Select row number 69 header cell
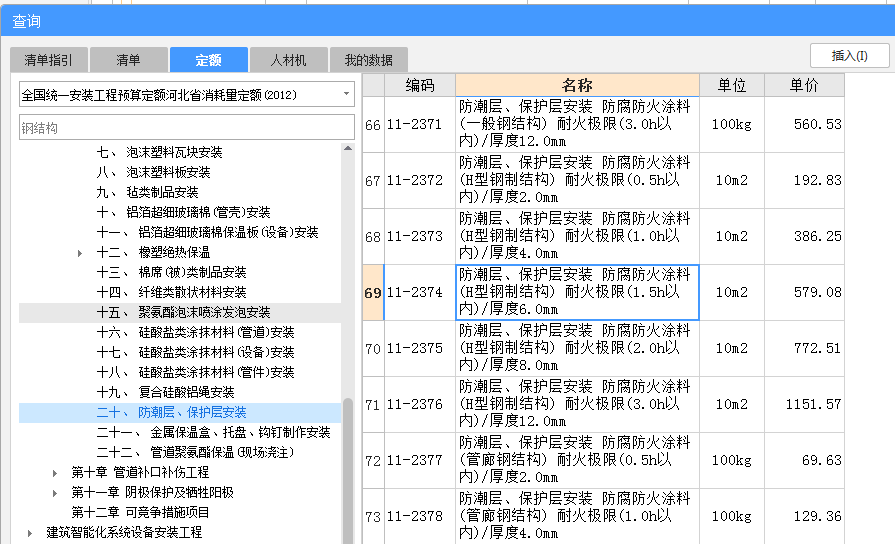The height and width of the screenshot is (544, 895). [x=373, y=292]
